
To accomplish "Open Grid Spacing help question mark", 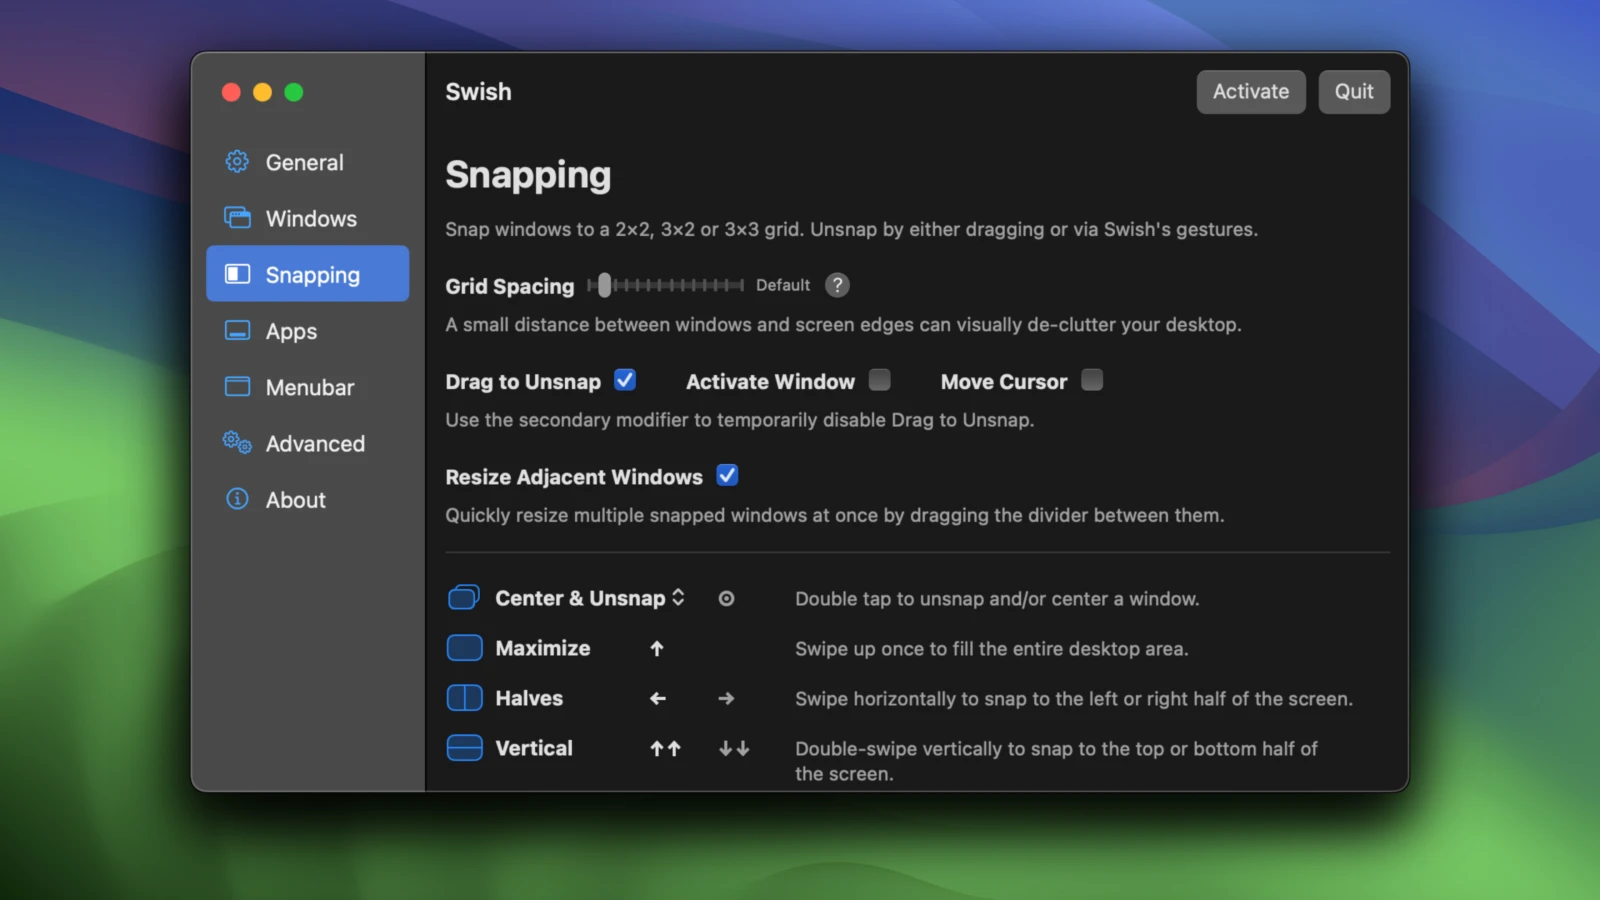I will (x=837, y=285).
